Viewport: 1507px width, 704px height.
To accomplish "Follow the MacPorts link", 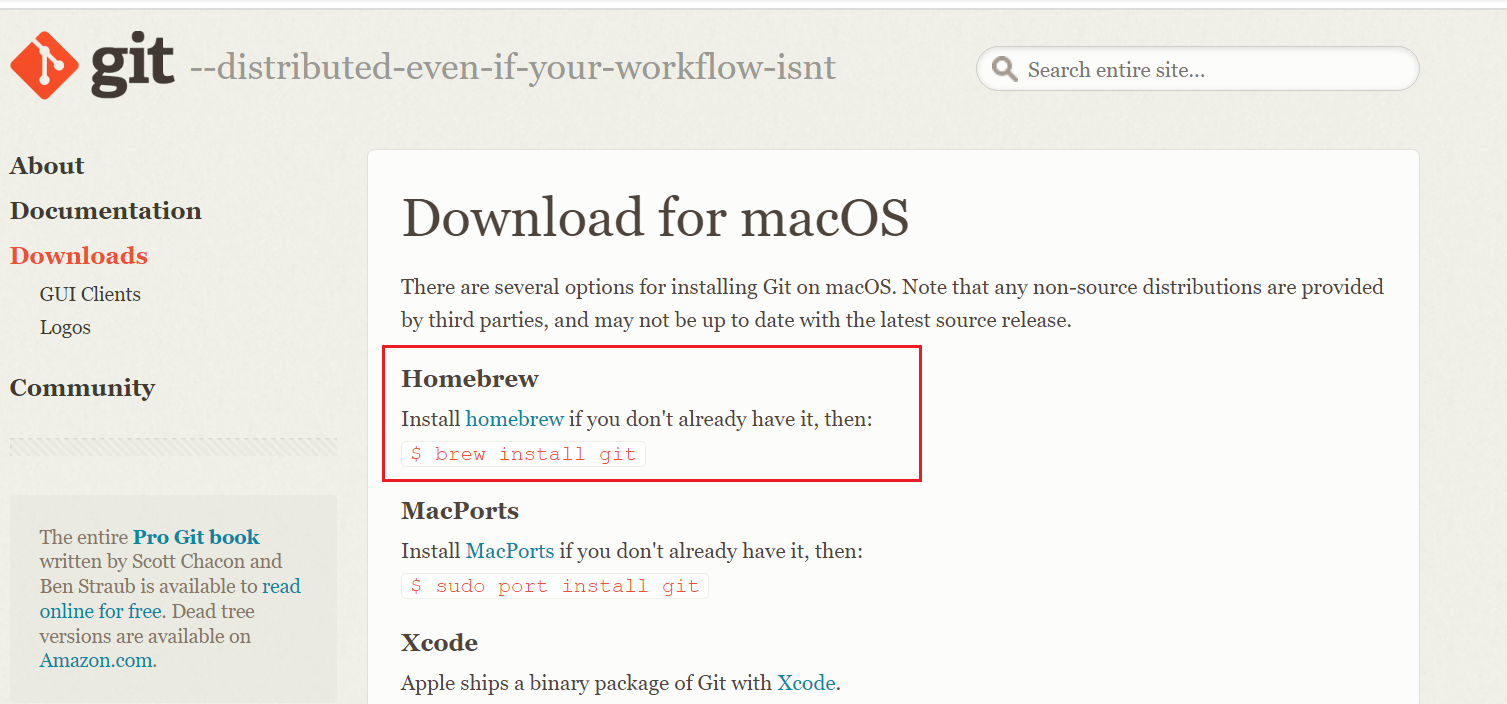I will 510,551.
